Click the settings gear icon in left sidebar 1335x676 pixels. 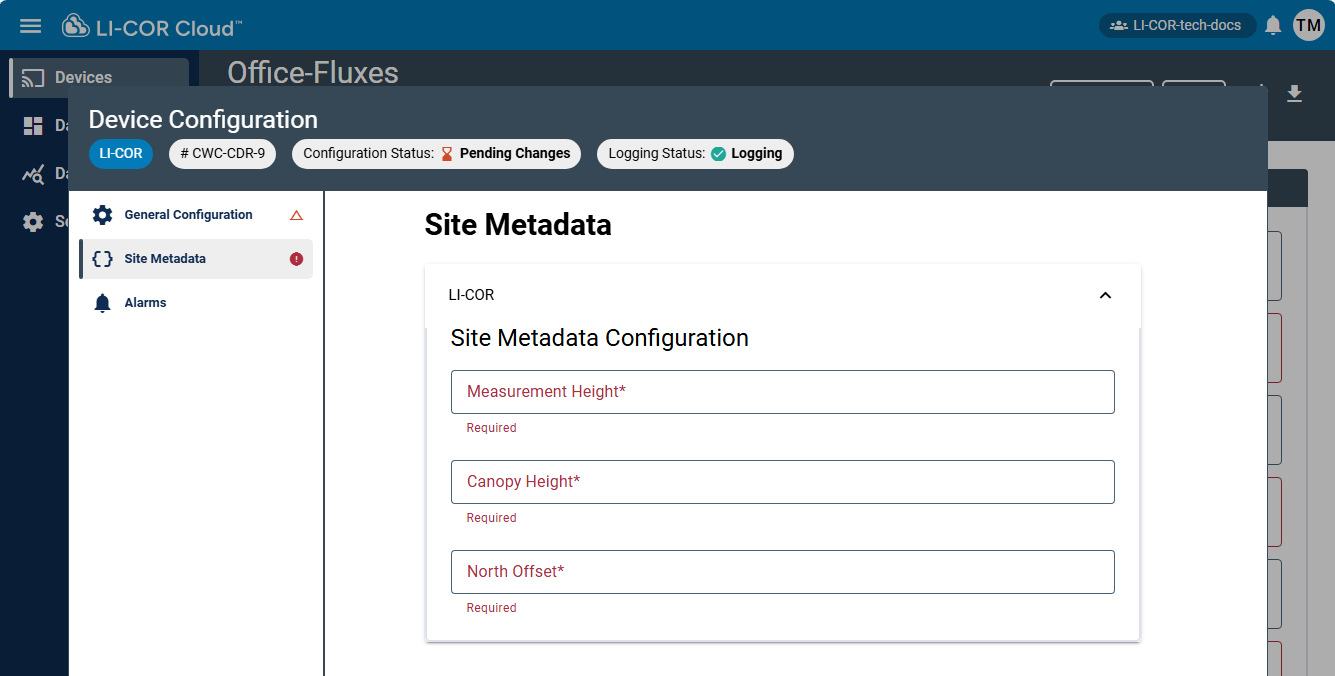(x=33, y=222)
